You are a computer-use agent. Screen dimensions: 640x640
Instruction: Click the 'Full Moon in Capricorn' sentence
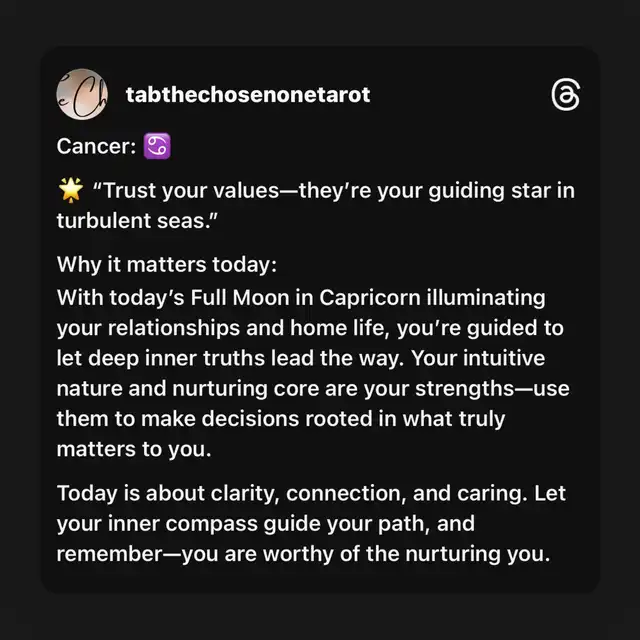tap(301, 298)
